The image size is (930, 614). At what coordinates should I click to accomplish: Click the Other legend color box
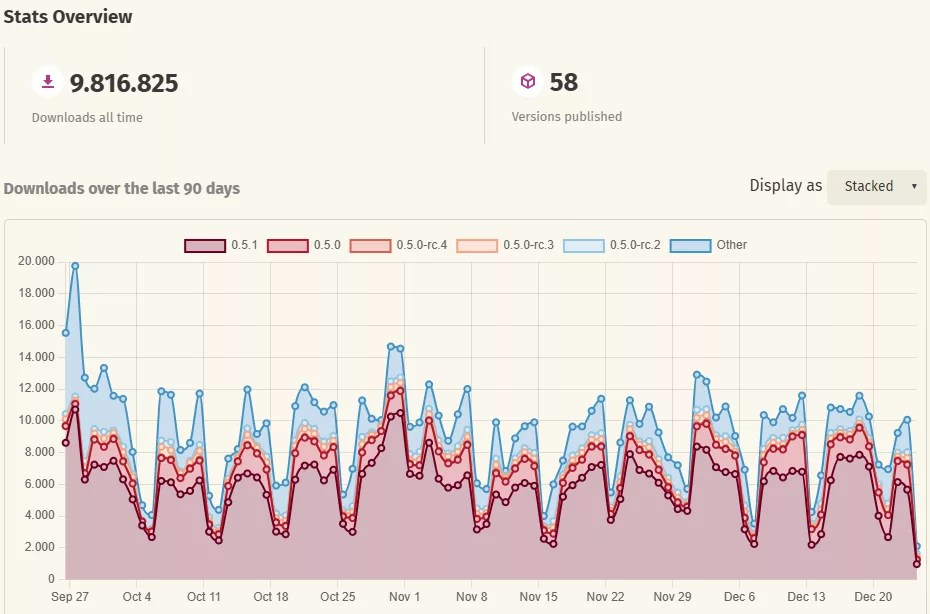click(x=690, y=245)
